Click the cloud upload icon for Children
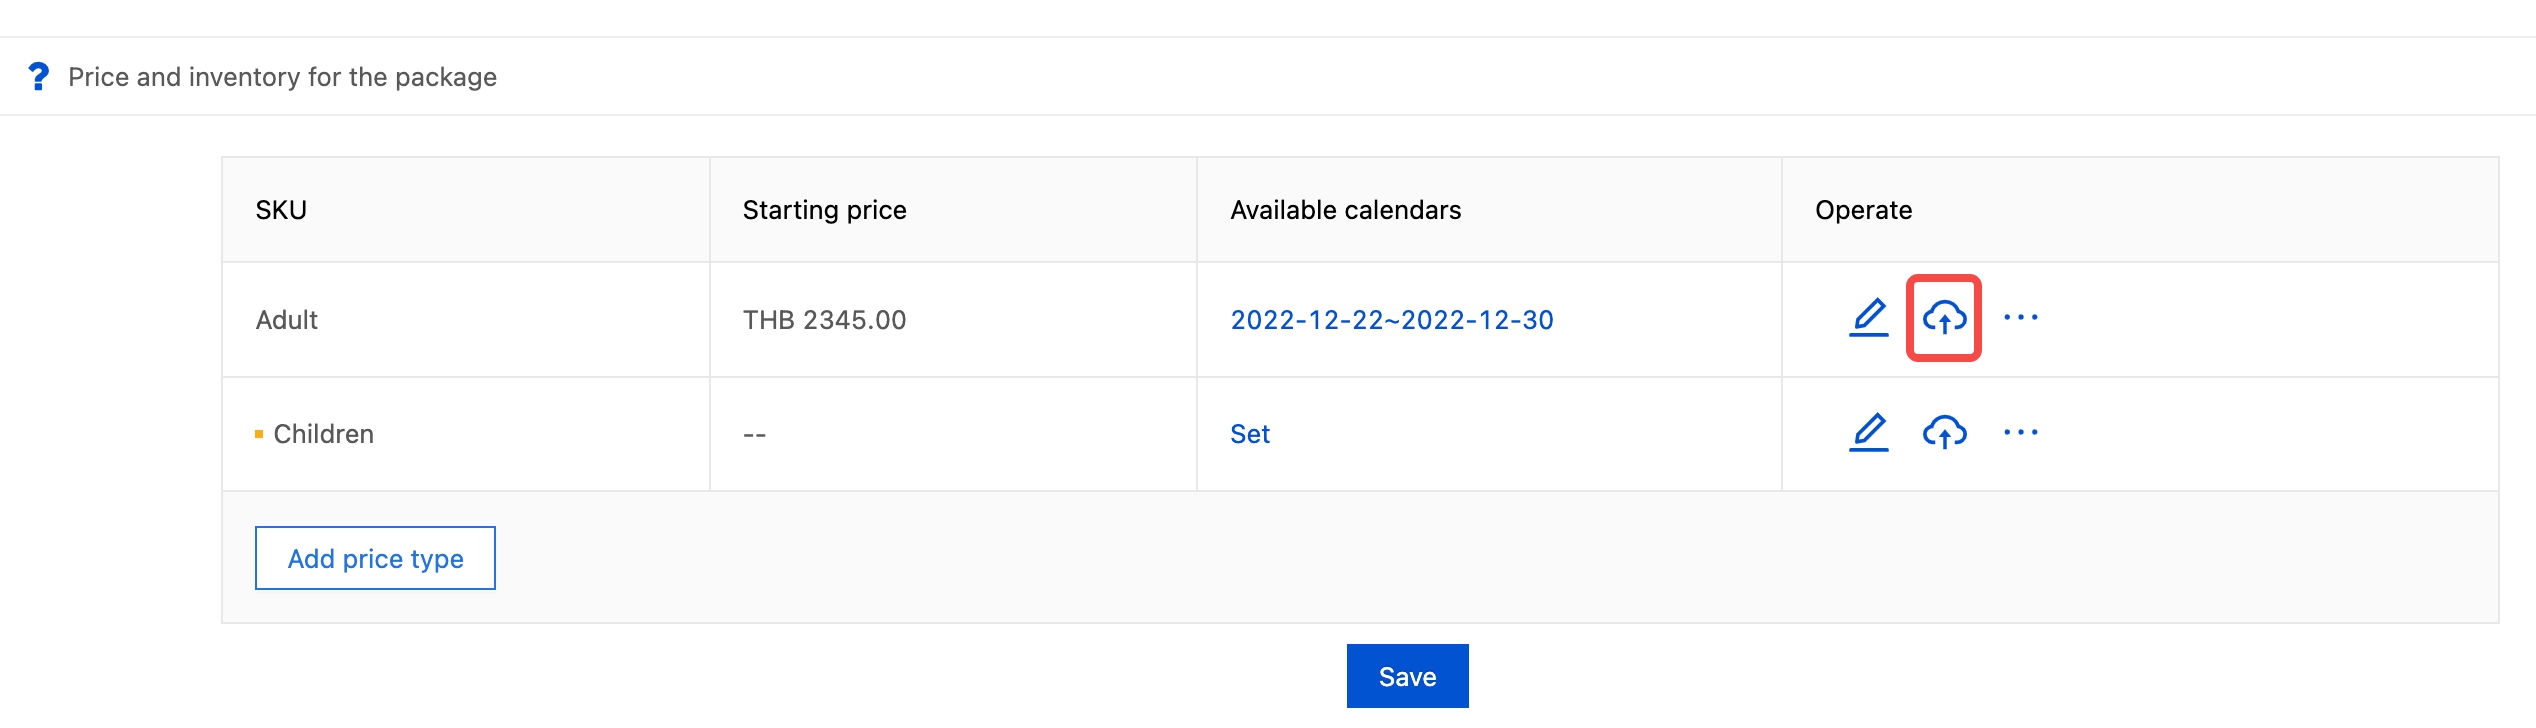Image resolution: width=2536 pixels, height=728 pixels. click(1944, 432)
